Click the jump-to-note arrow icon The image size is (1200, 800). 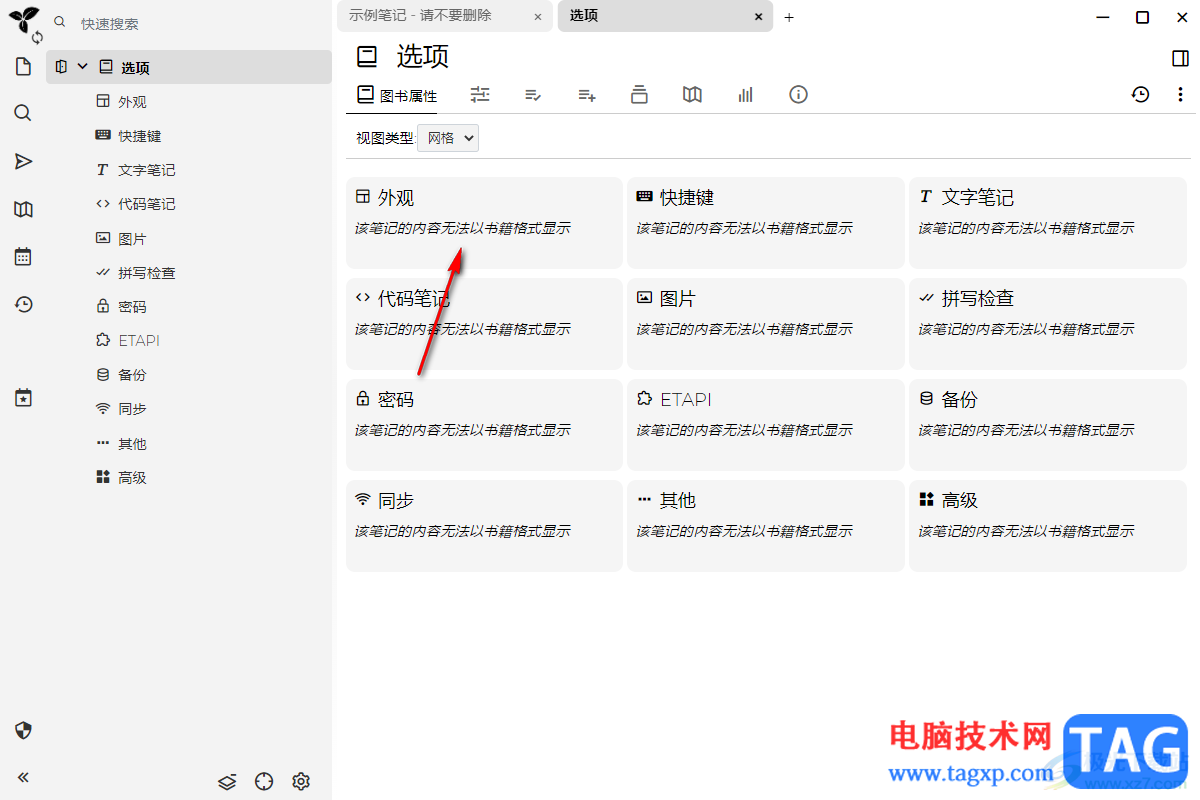tap(23, 161)
